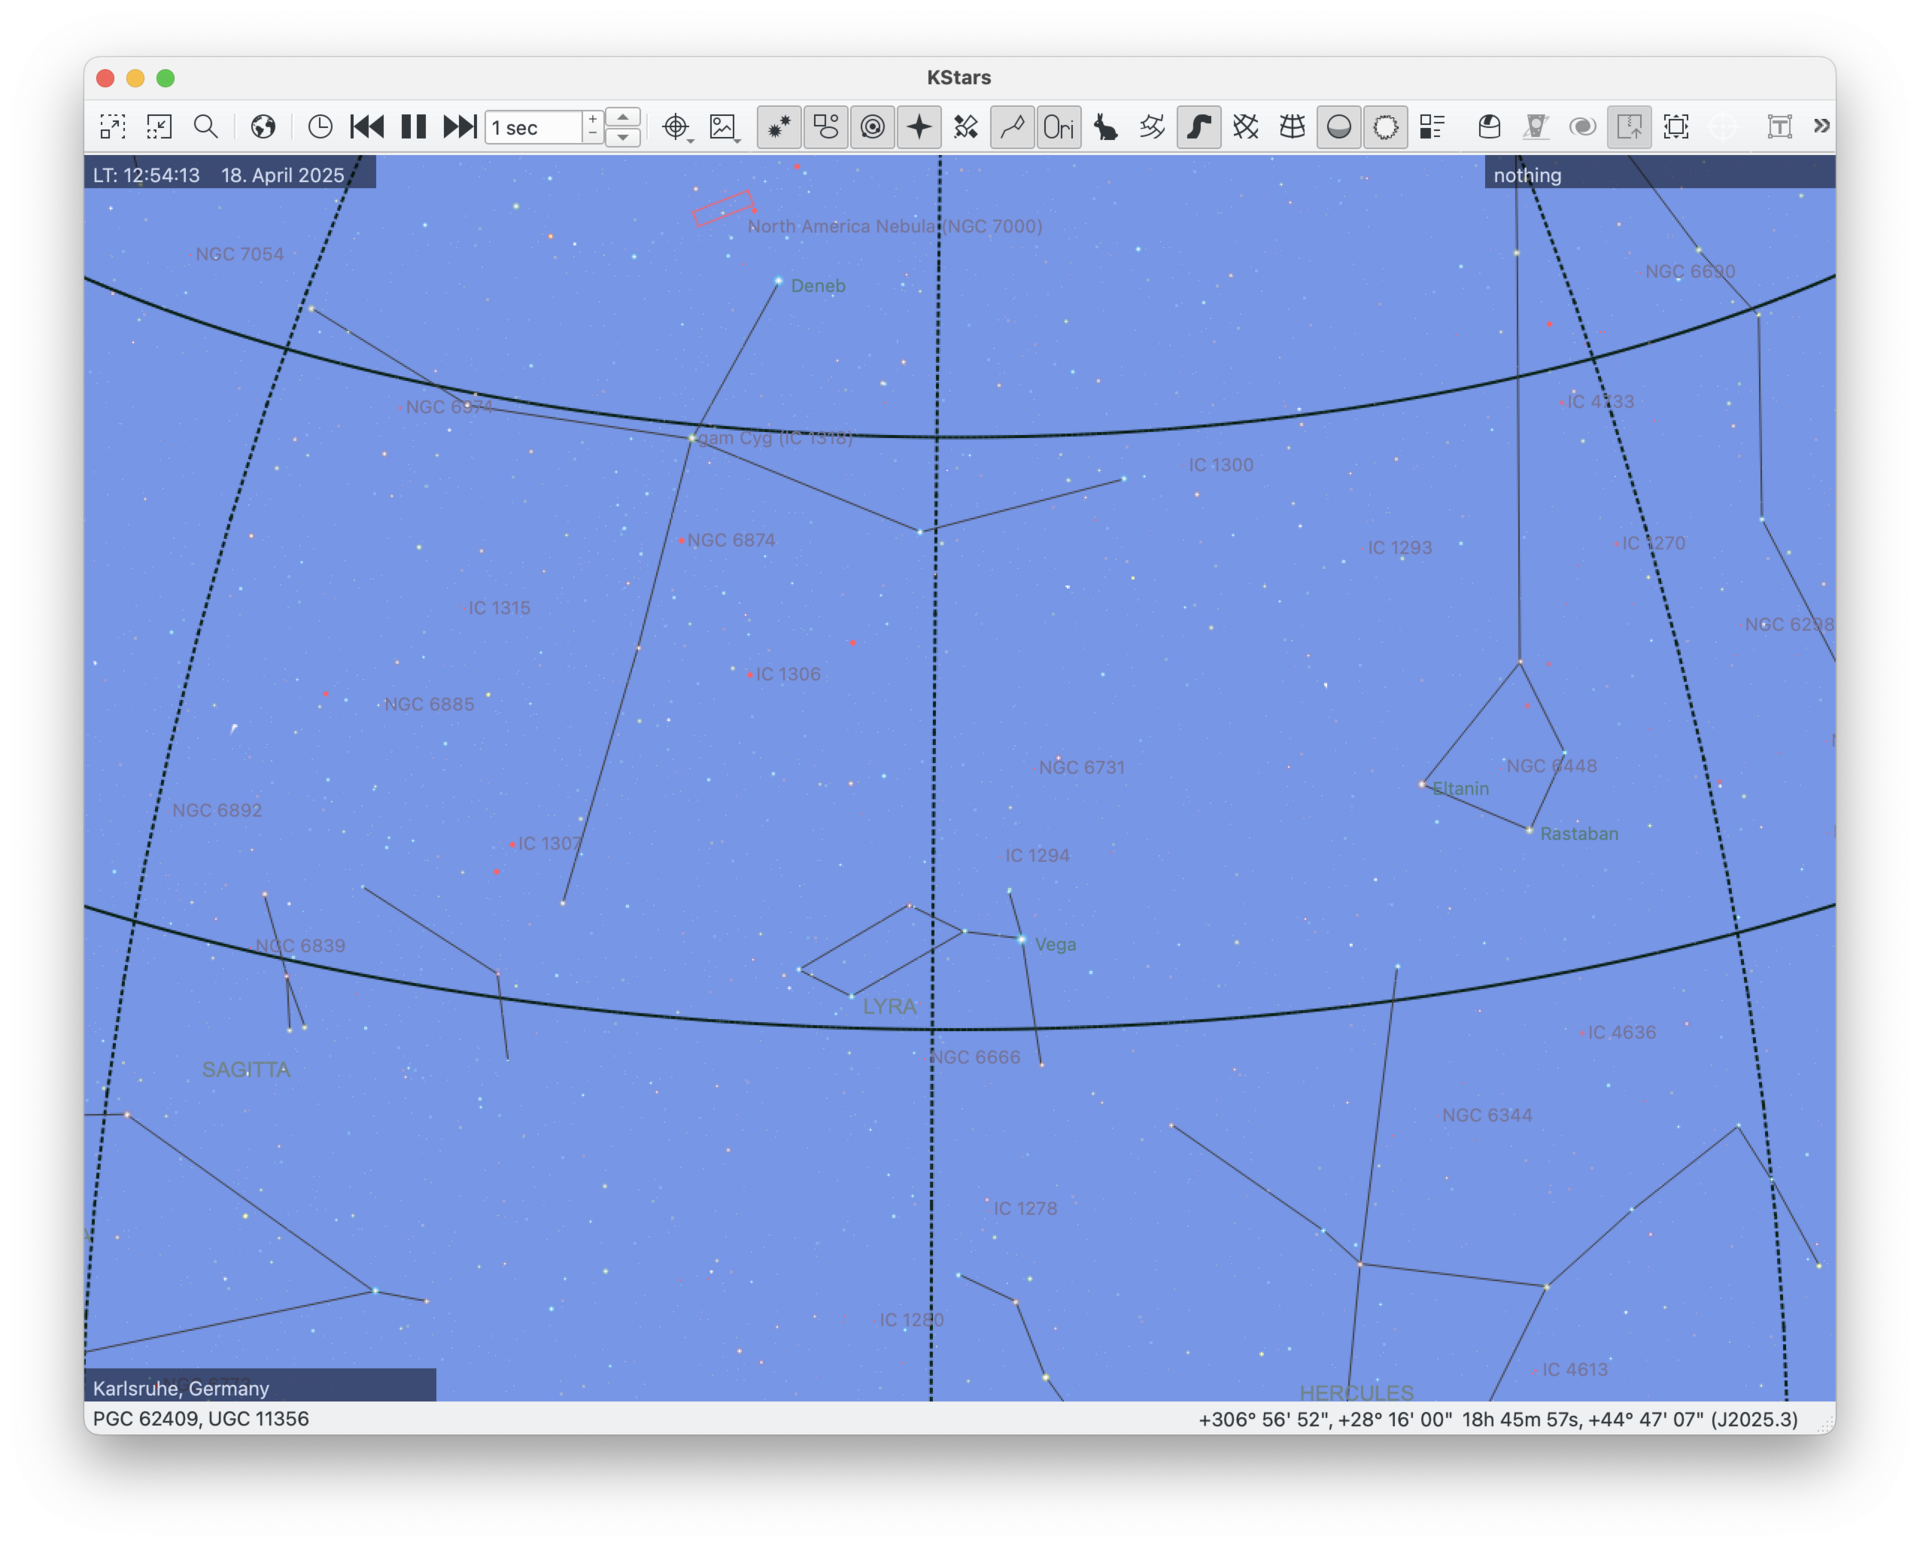1920x1546 pixels.
Task: Click the local time and date info box
Action: tap(230, 174)
